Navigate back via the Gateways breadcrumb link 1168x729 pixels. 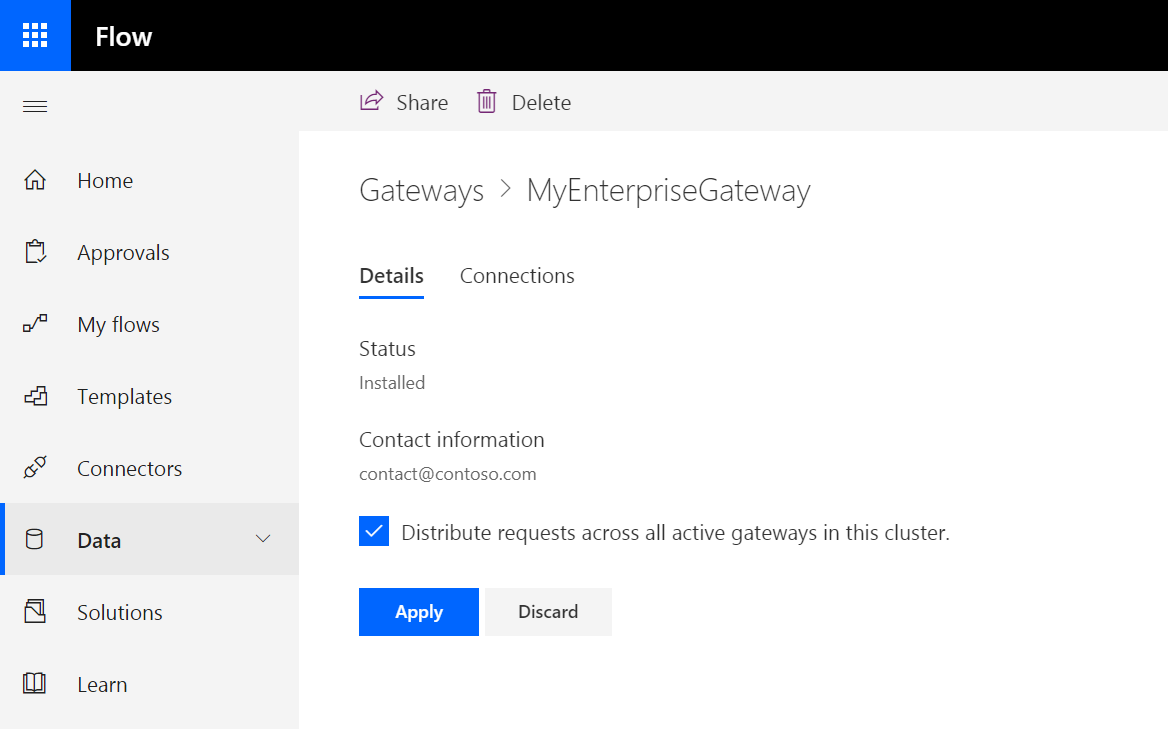click(x=421, y=190)
